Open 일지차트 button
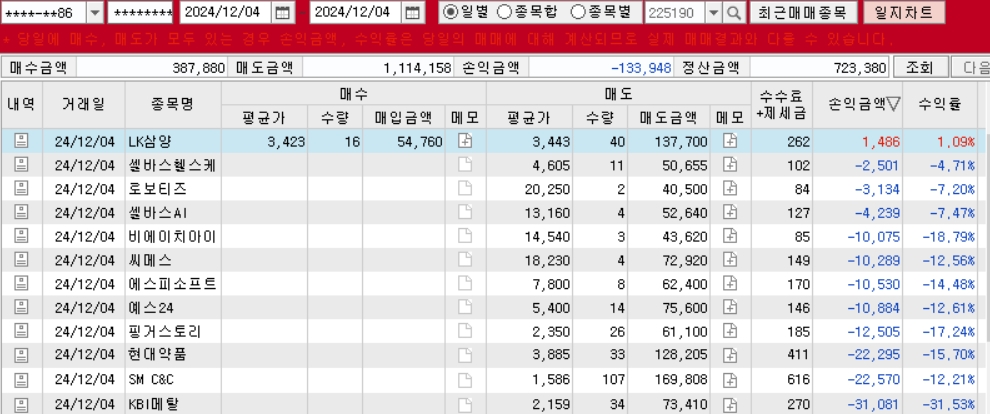 pos(904,12)
